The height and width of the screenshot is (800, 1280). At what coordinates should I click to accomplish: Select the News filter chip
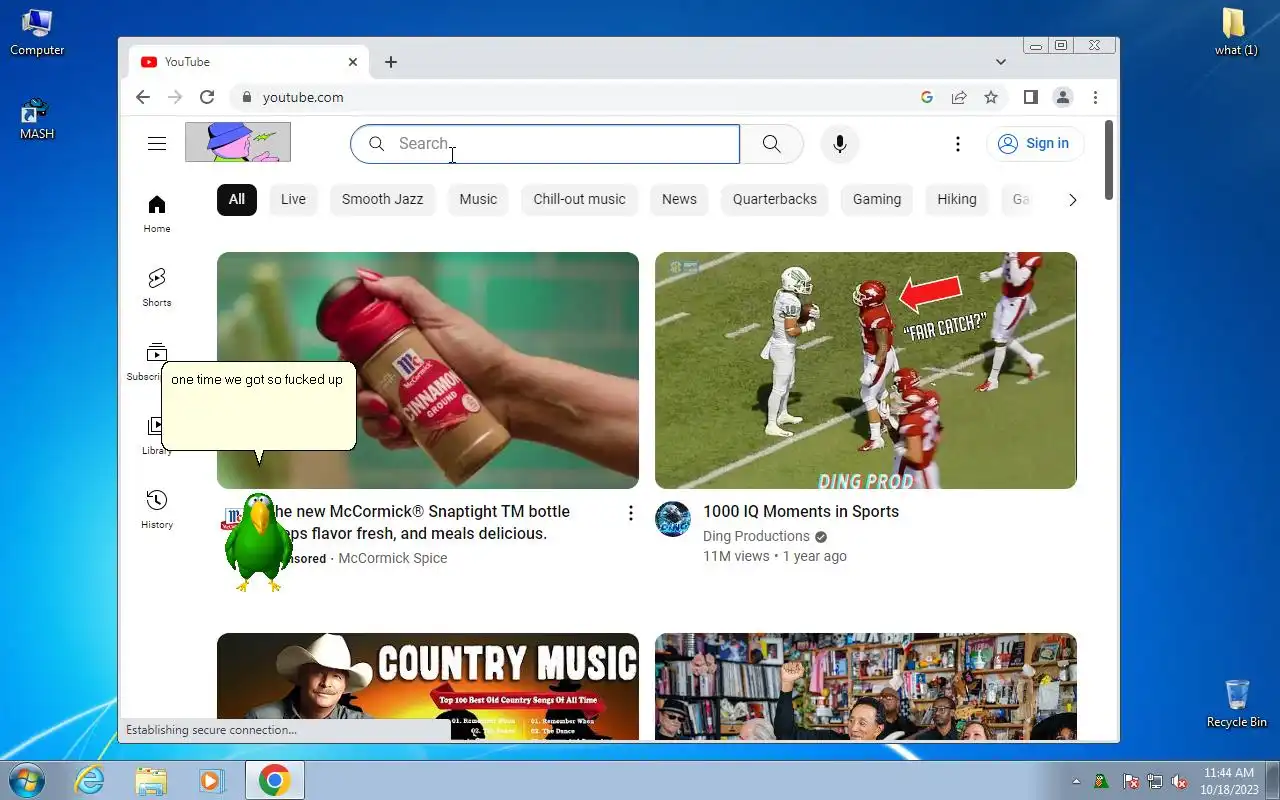pos(679,200)
